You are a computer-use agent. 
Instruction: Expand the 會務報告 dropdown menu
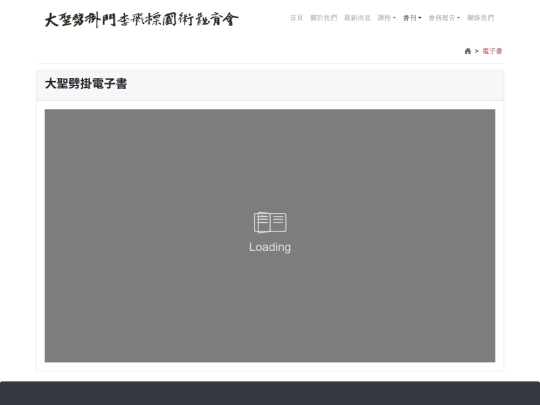[x=444, y=18]
